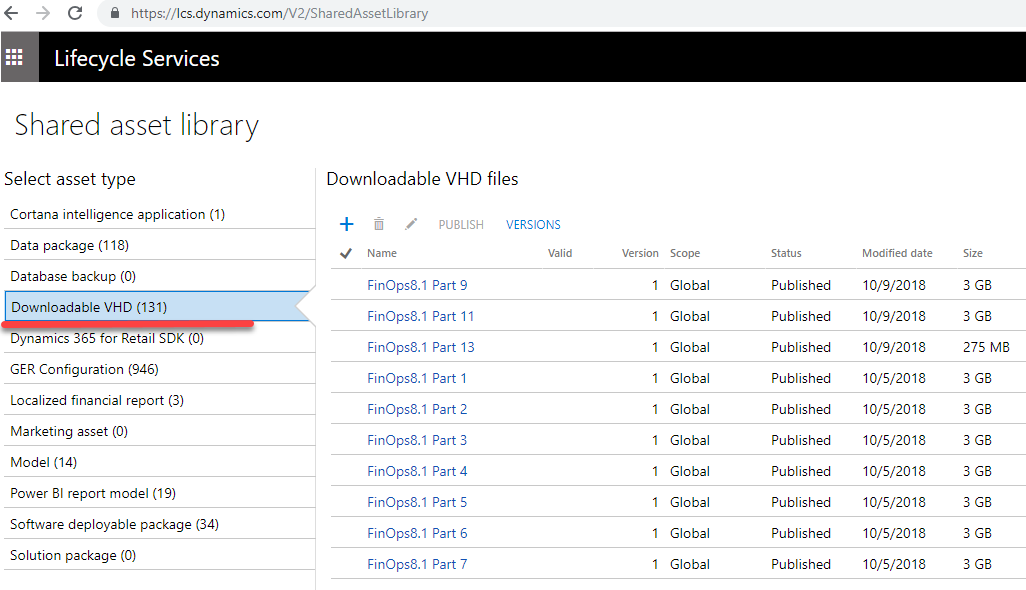Click Published status in FinOps8.1 Part 5 row
The height and width of the screenshot is (590, 1026).
[801, 502]
